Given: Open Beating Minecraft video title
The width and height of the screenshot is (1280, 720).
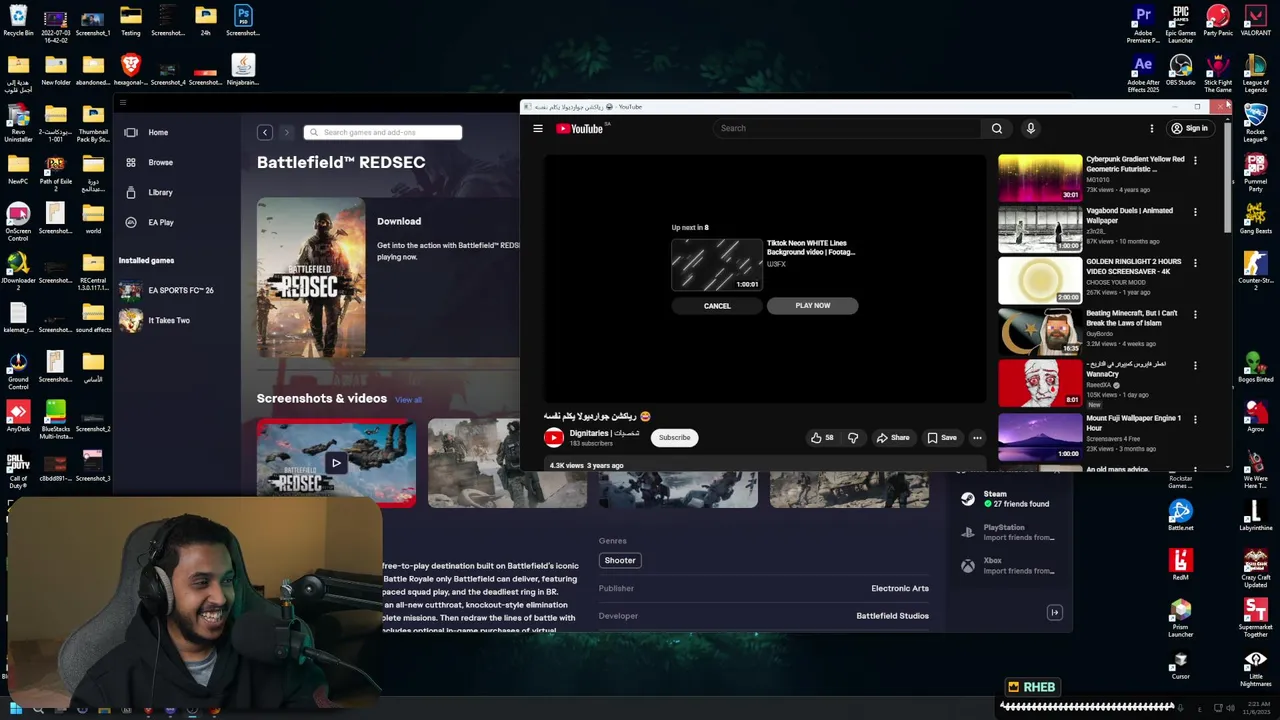Looking at the screenshot, I should click(x=1132, y=318).
